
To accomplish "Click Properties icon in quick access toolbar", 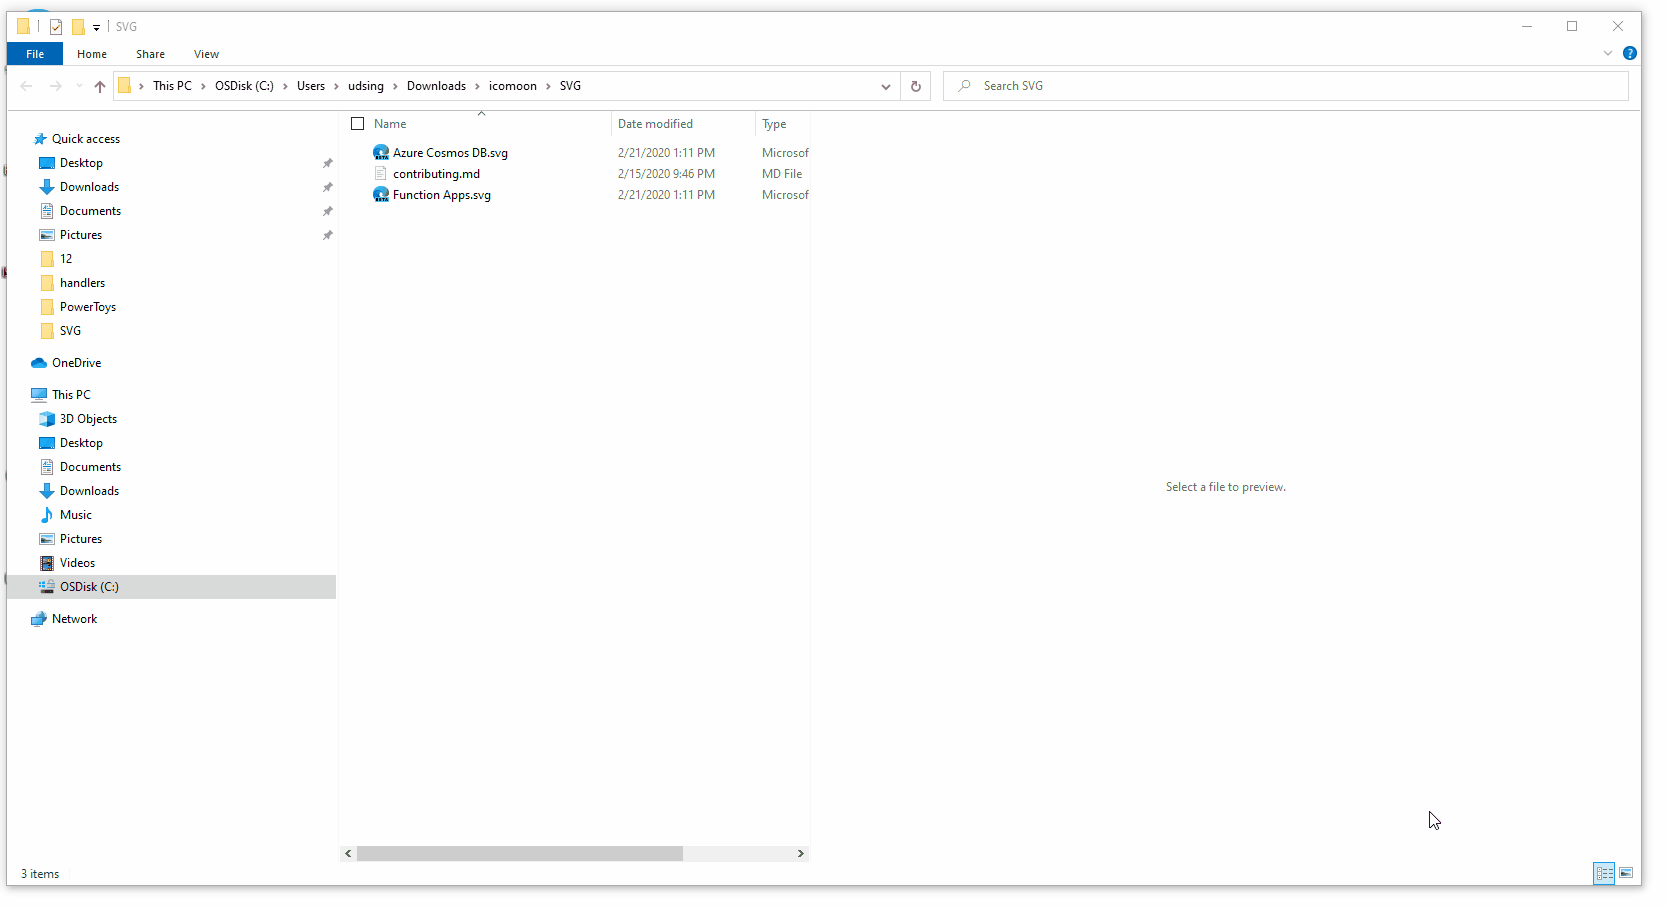I will [56, 27].
